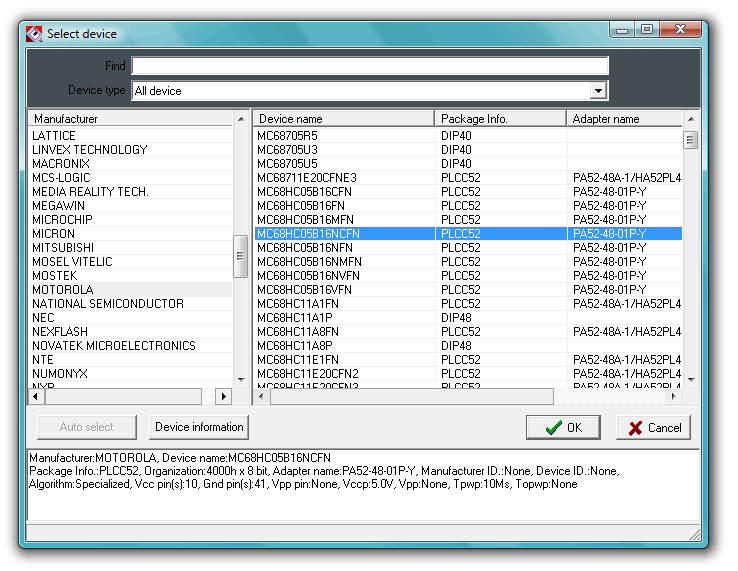Select manufacturer MCS-LOGIC
Viewport: 738px width, 571px height.
130,177
